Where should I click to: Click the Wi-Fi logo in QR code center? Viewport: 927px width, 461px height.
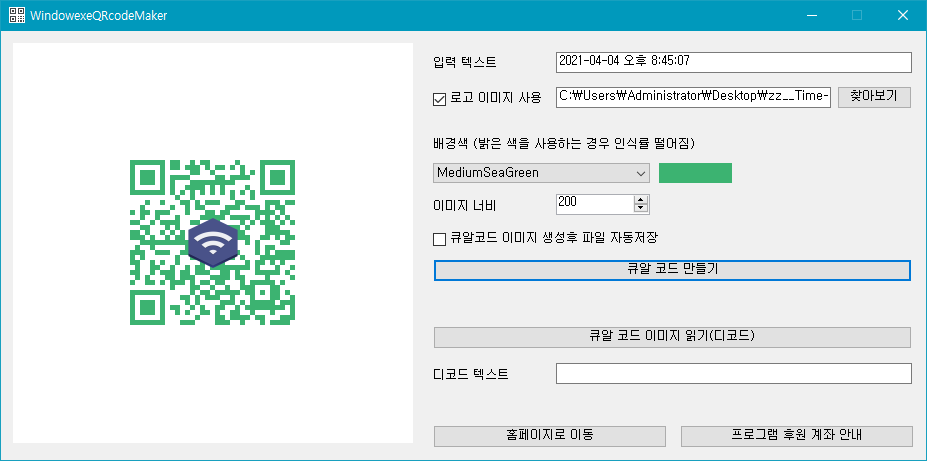(x=213, y=242)
